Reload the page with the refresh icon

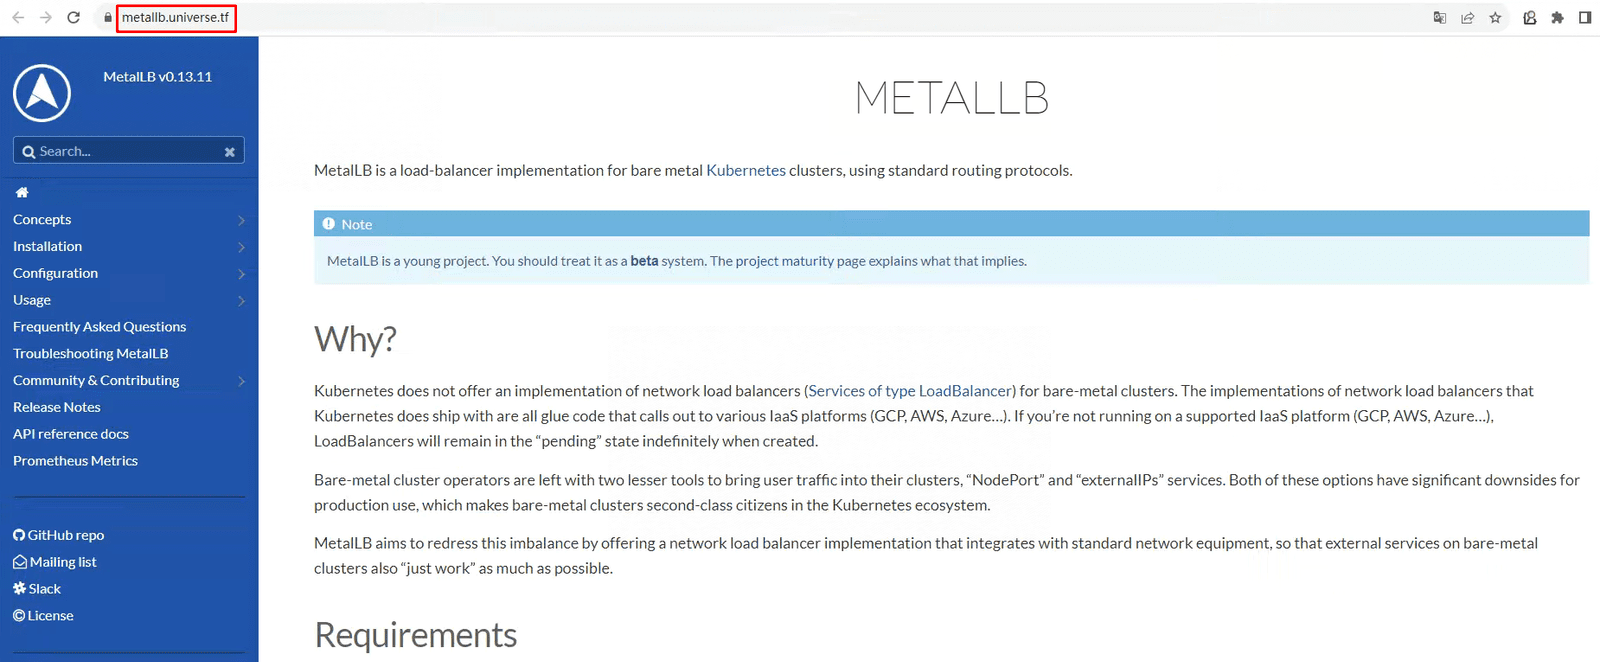click(x=73, y=17)
